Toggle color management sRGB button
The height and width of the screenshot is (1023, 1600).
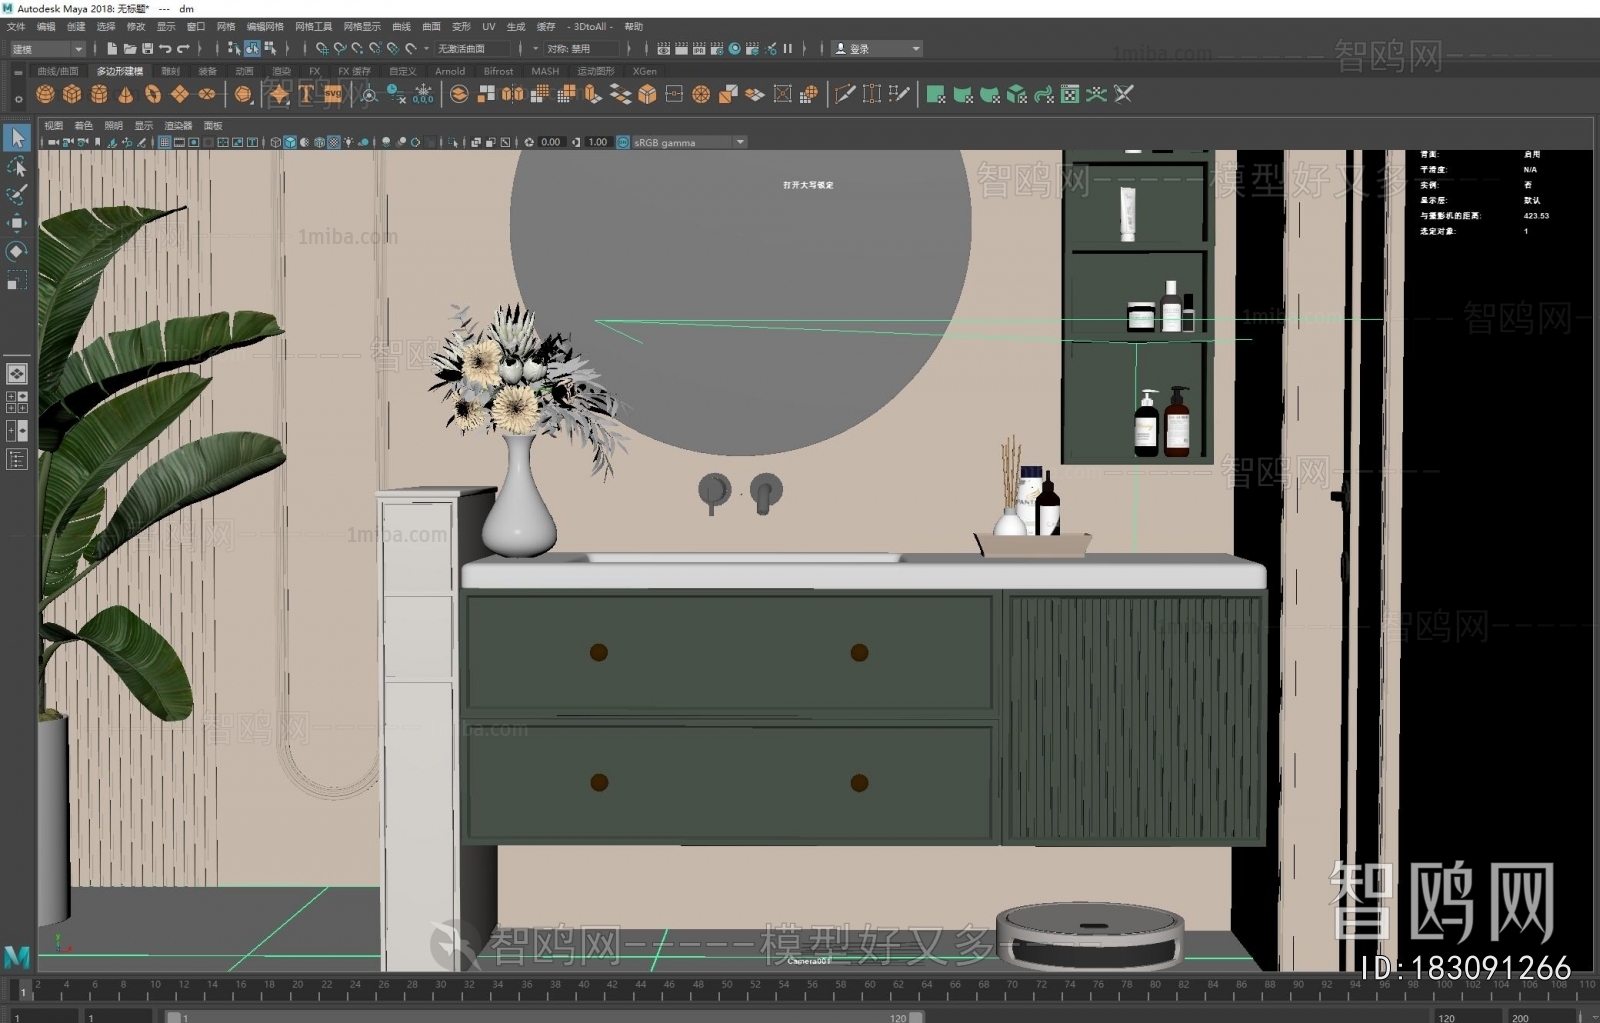point(623,142)
